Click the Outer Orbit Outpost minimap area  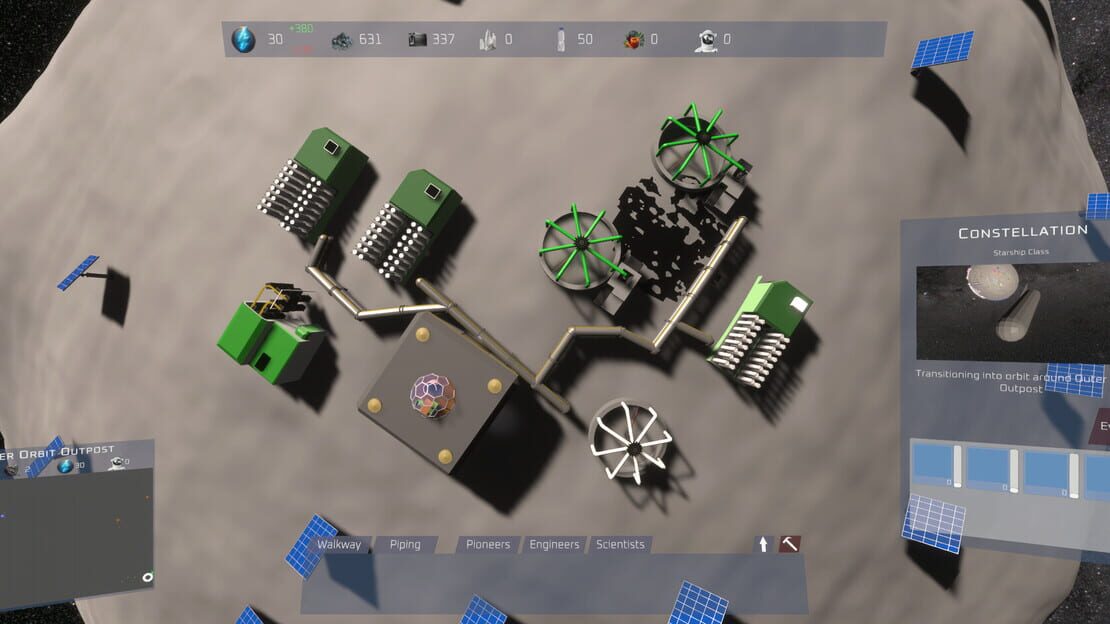pyautogui.click(x=76, y=538)
